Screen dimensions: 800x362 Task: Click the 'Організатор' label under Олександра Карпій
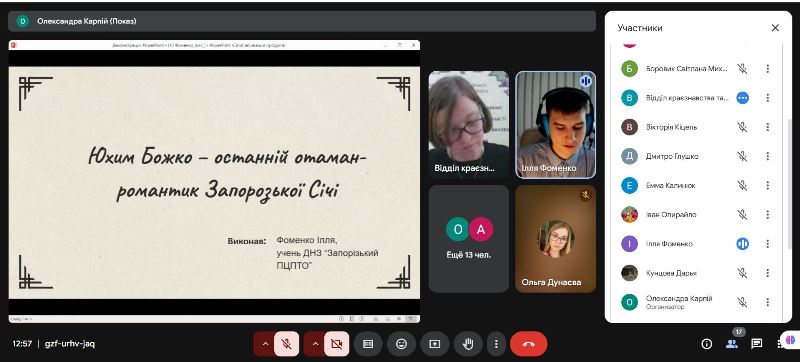pos(665,307)
